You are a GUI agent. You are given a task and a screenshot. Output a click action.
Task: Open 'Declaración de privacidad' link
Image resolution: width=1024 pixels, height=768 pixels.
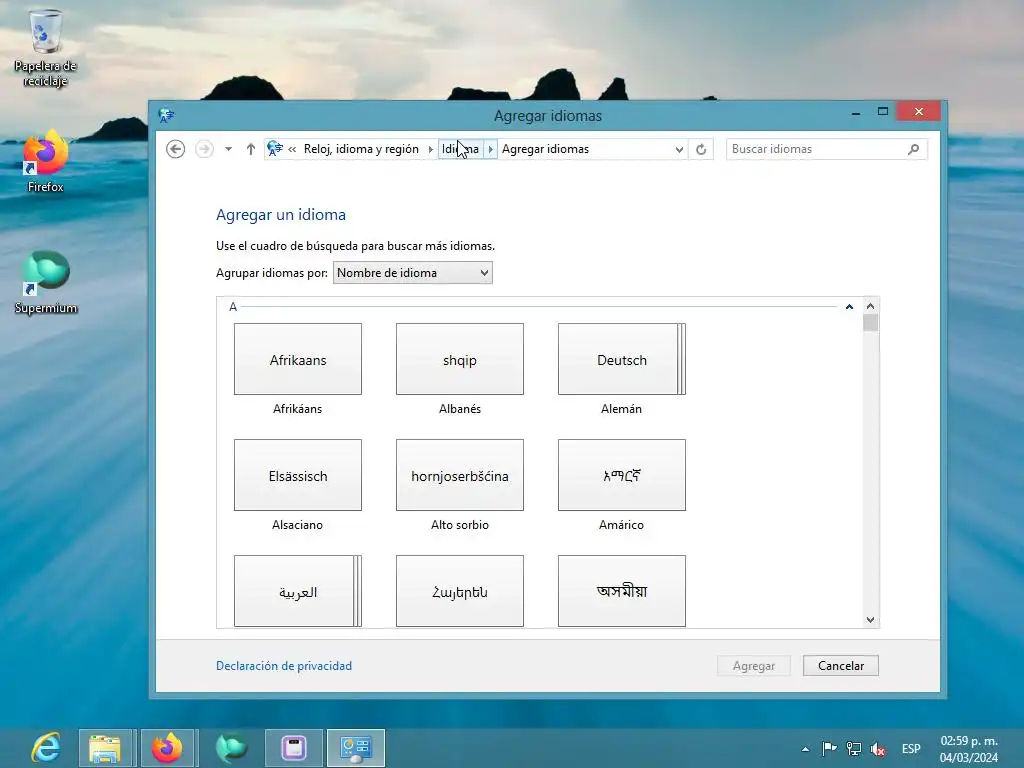click(x=284, y=665)
